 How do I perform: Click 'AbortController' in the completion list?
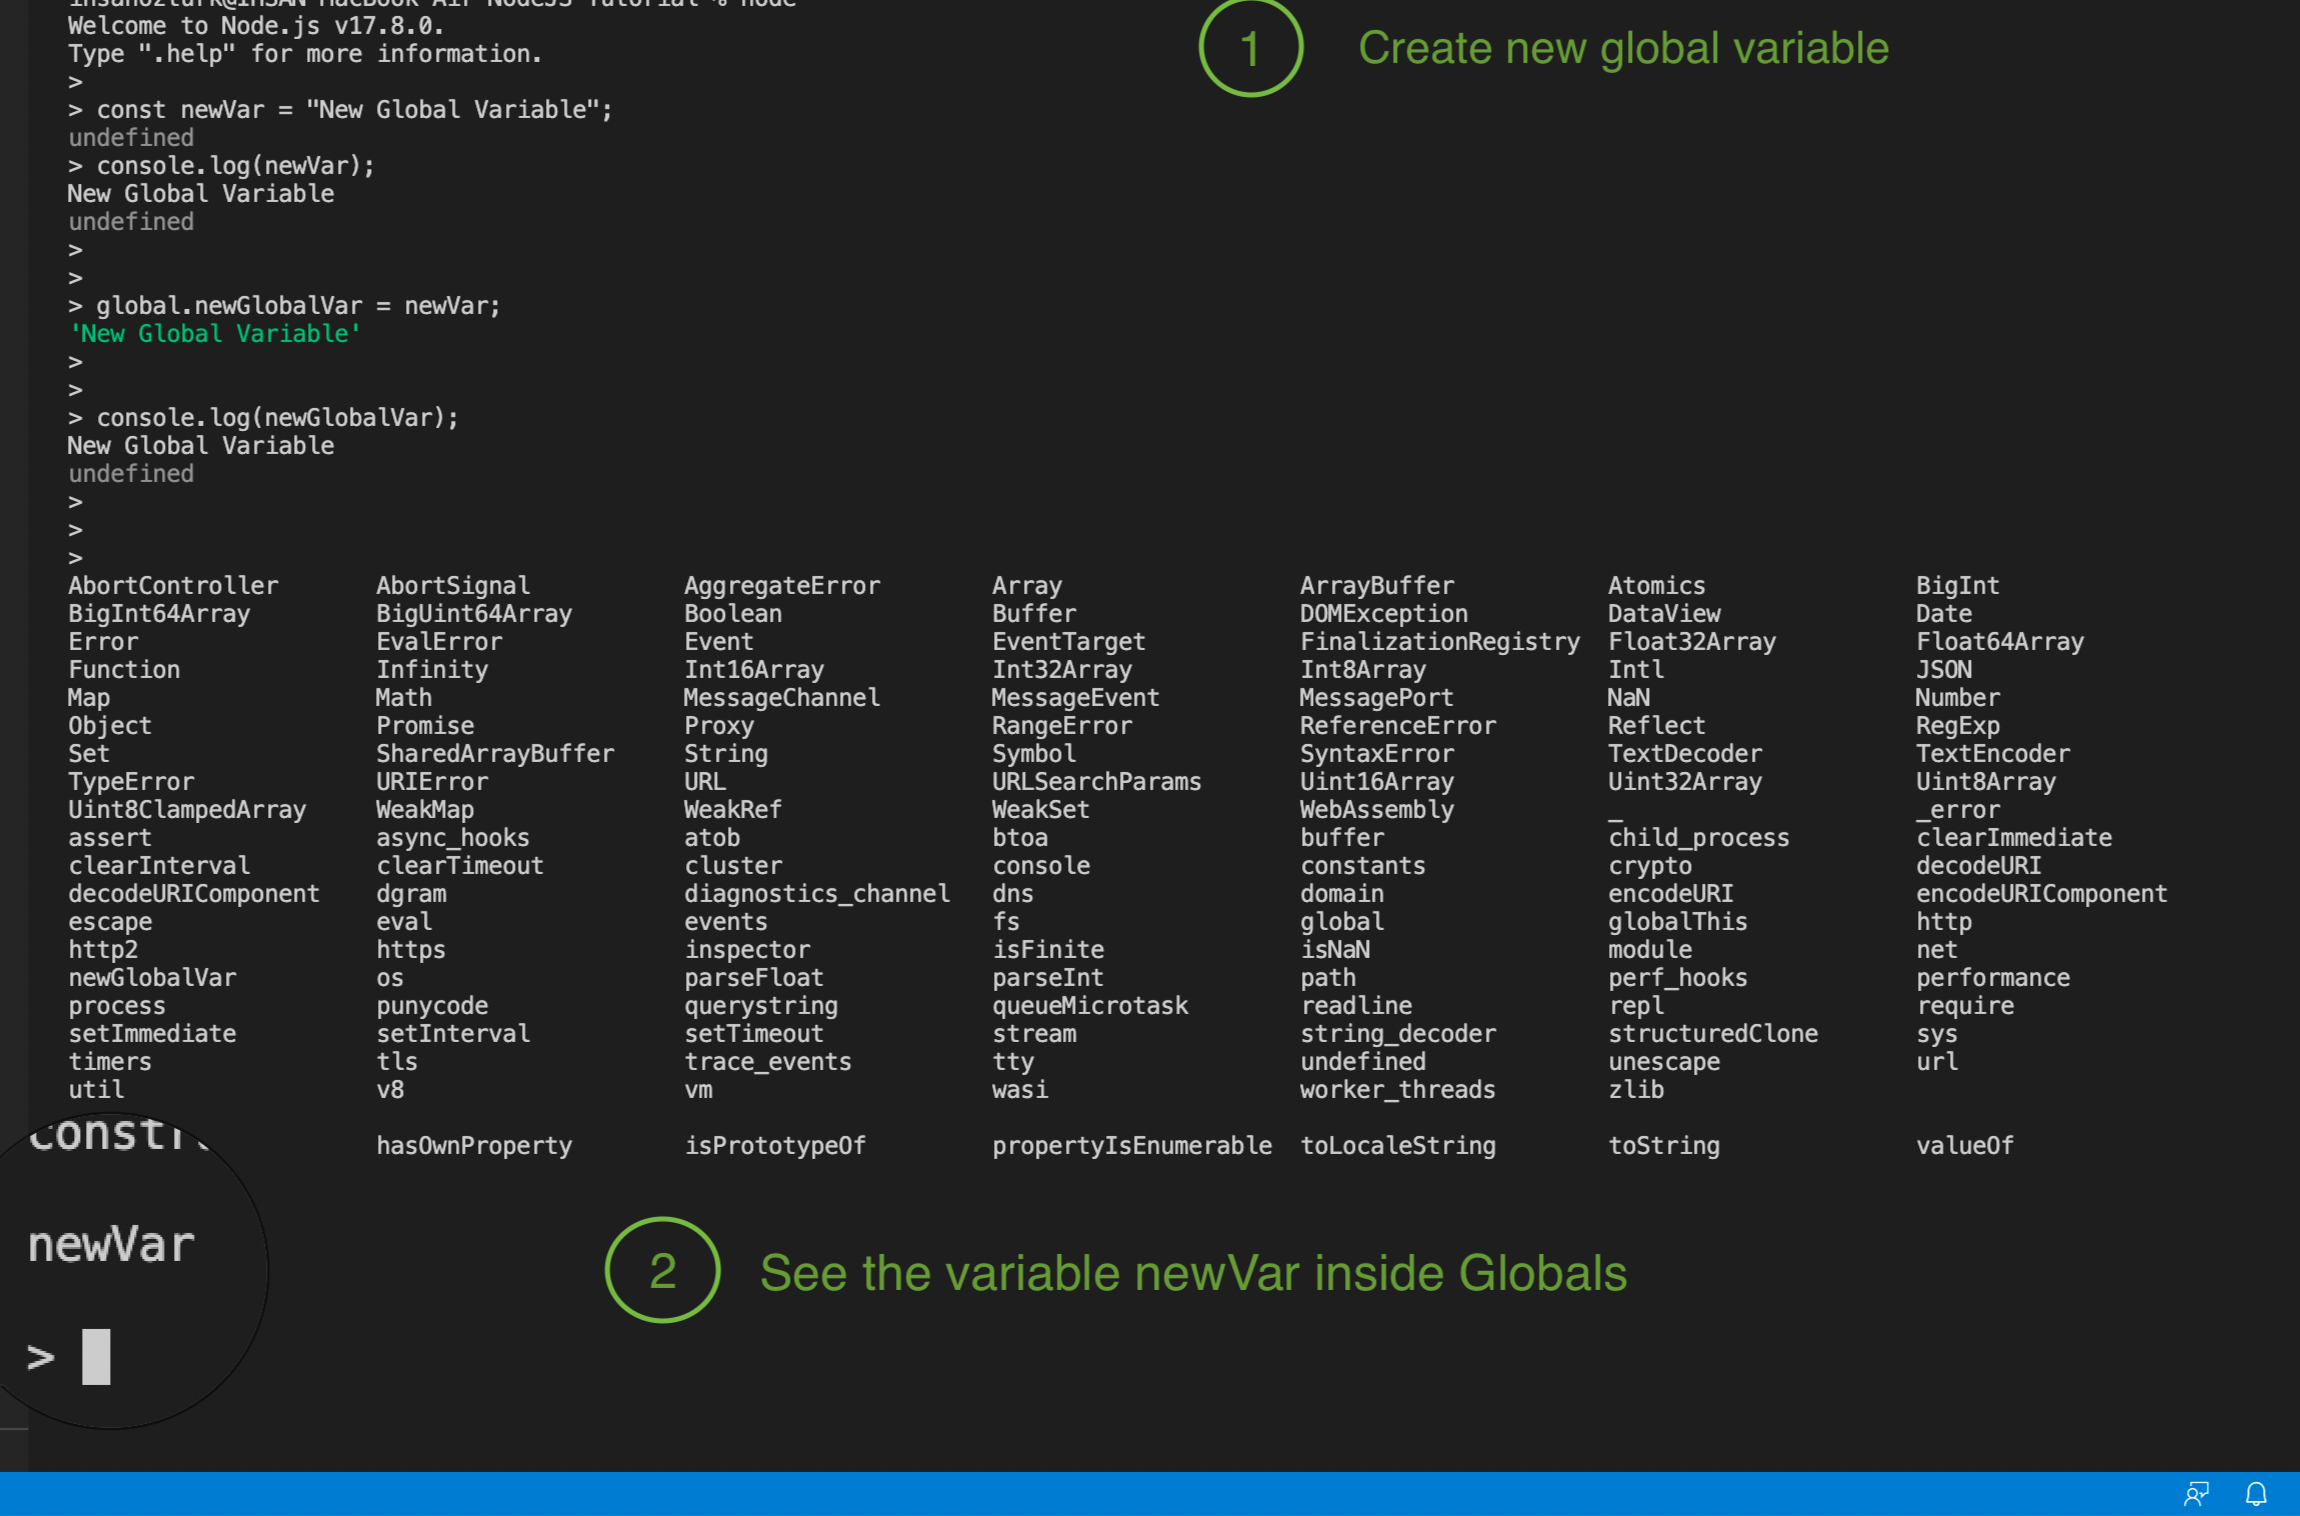pos(173,586)
